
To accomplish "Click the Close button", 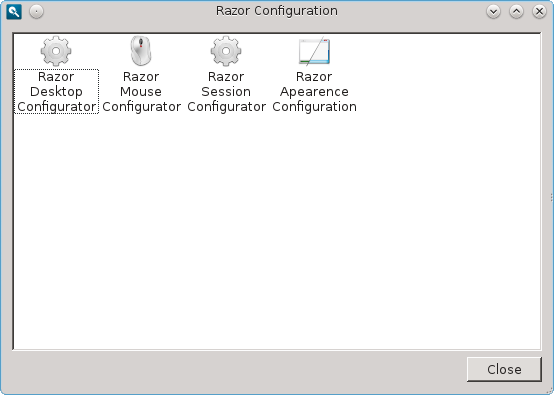I will pos(504,369).
